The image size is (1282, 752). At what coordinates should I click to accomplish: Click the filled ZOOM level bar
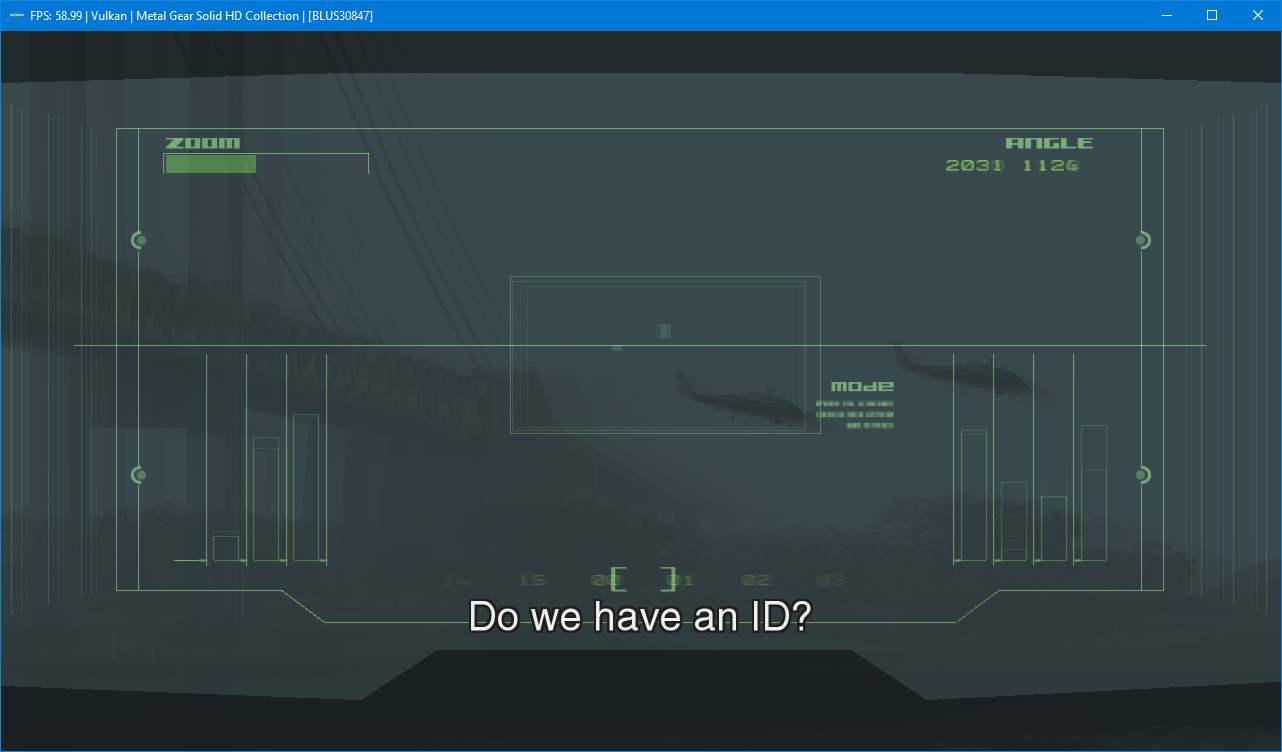tap(210, 164)
